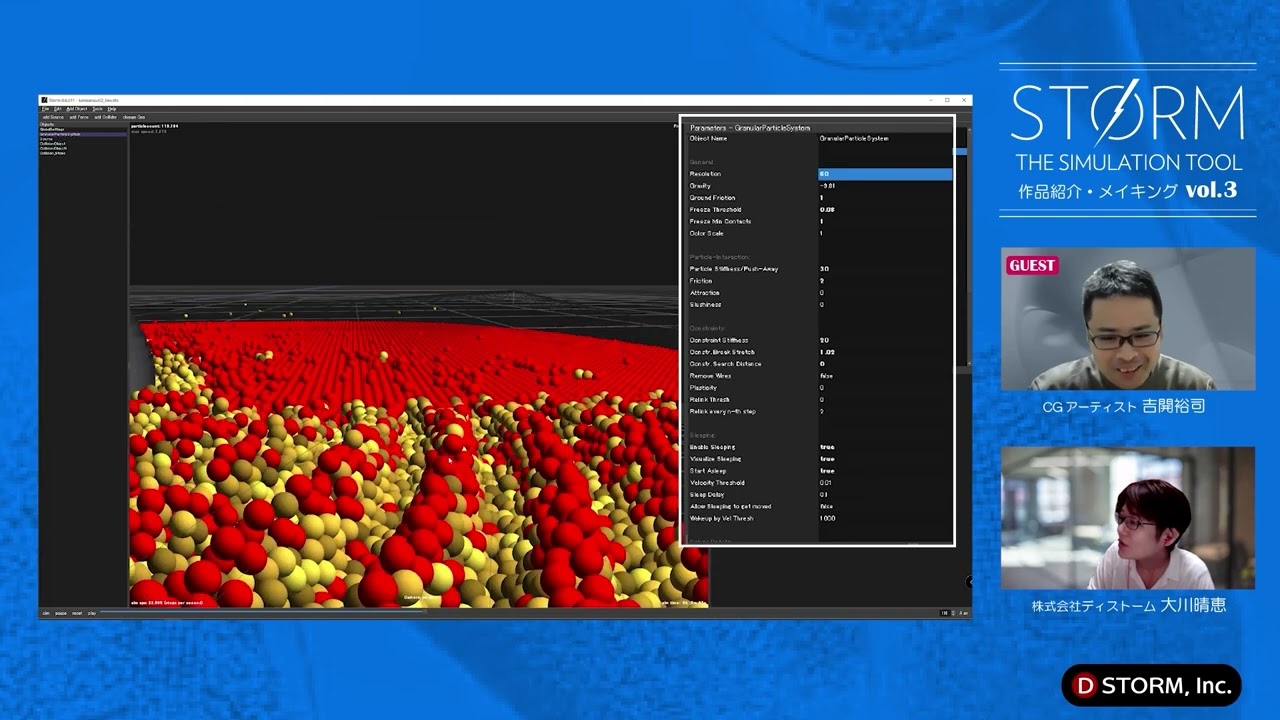The height and width of the screenshot is (720, 1280).
Task: Toggle the Start Asleep true value
Action: point(884,471)
